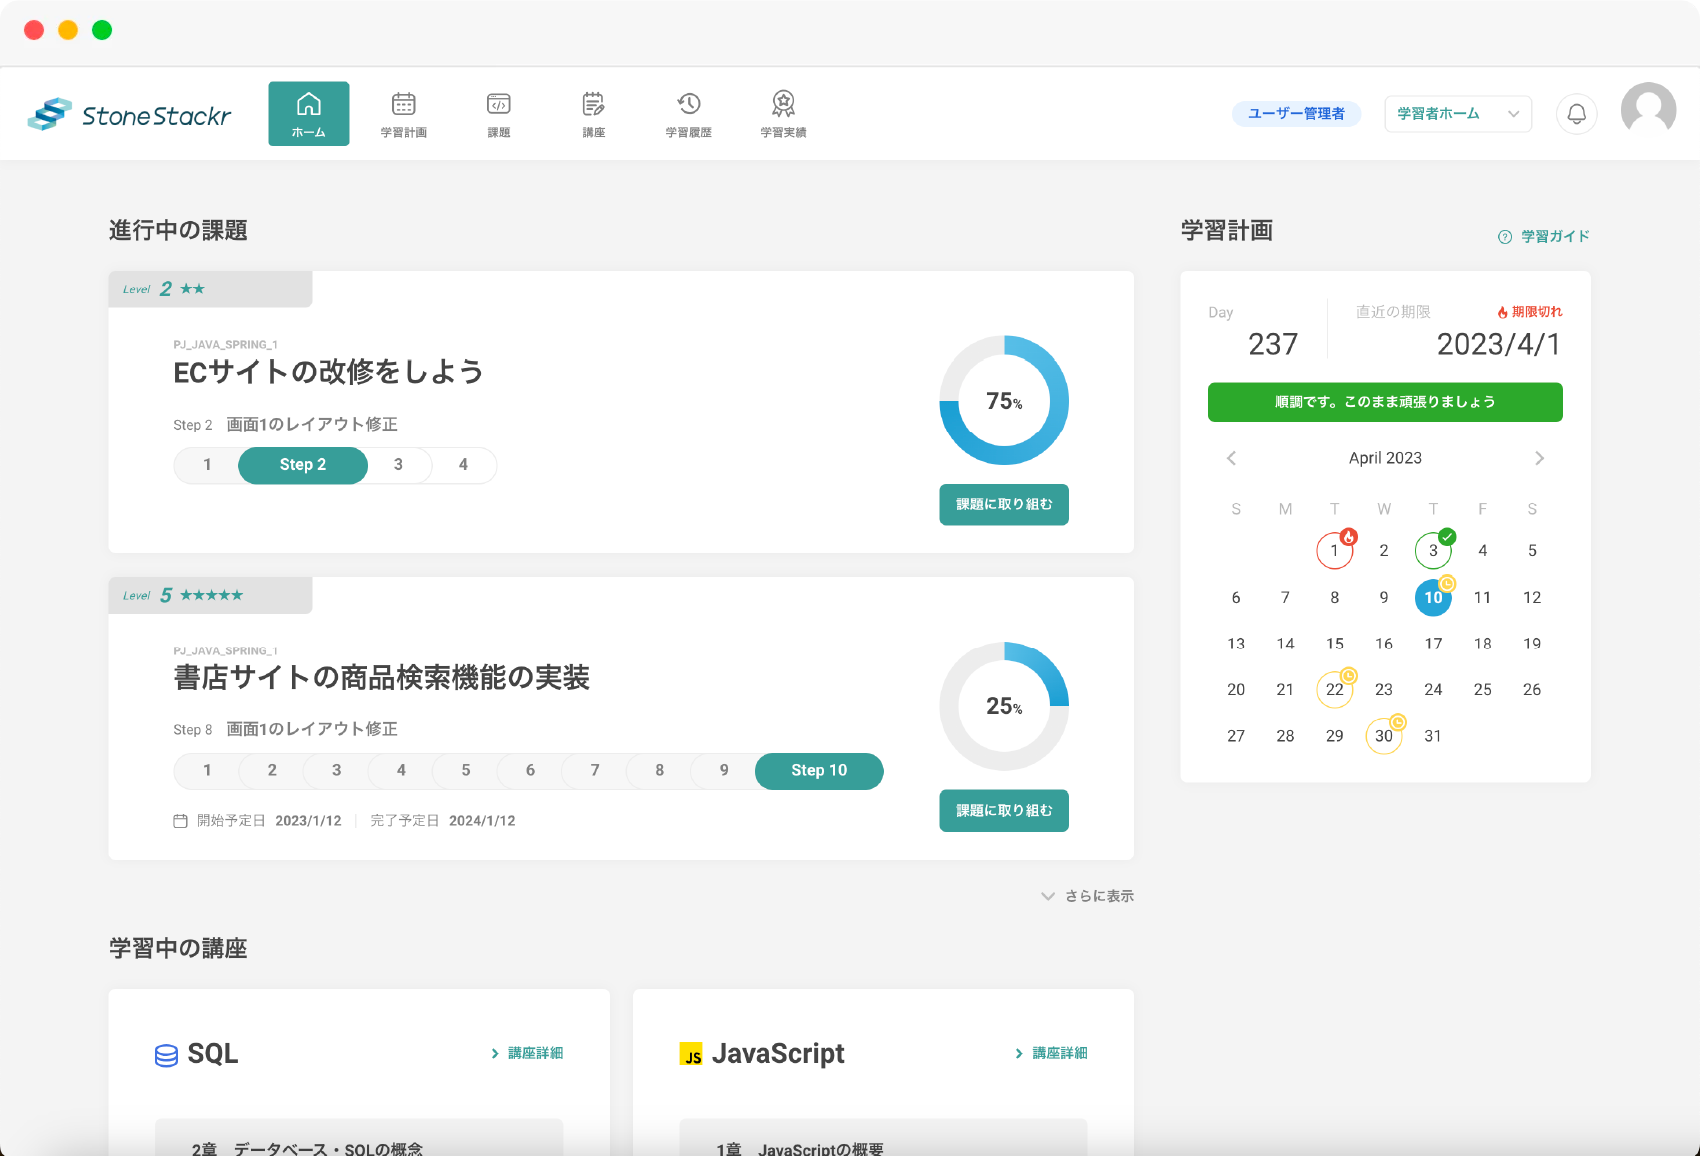Select step 3 of ECサイト task

point(398,465)
